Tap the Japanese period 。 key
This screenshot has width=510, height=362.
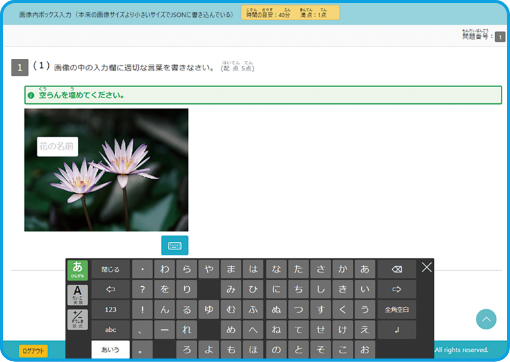coord(142,350)
